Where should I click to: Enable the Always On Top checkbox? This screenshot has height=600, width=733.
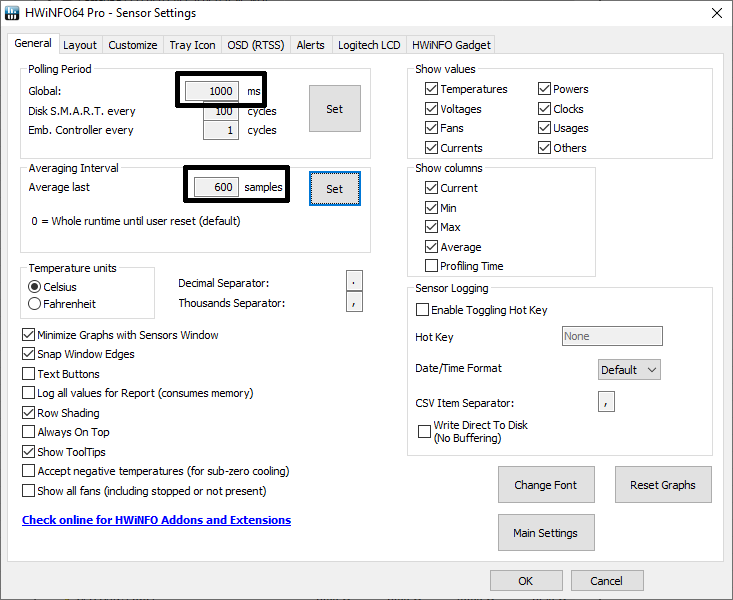tap(65, 432)
